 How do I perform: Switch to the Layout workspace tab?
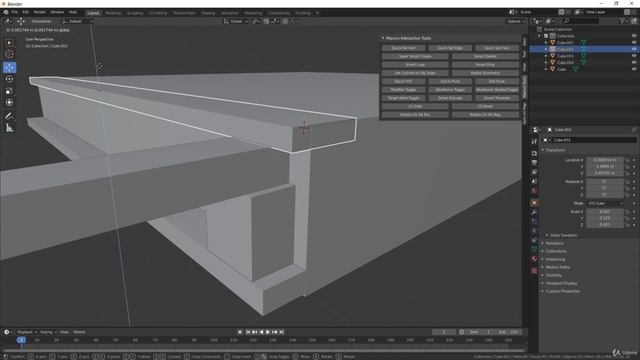[x=93, y=13]
